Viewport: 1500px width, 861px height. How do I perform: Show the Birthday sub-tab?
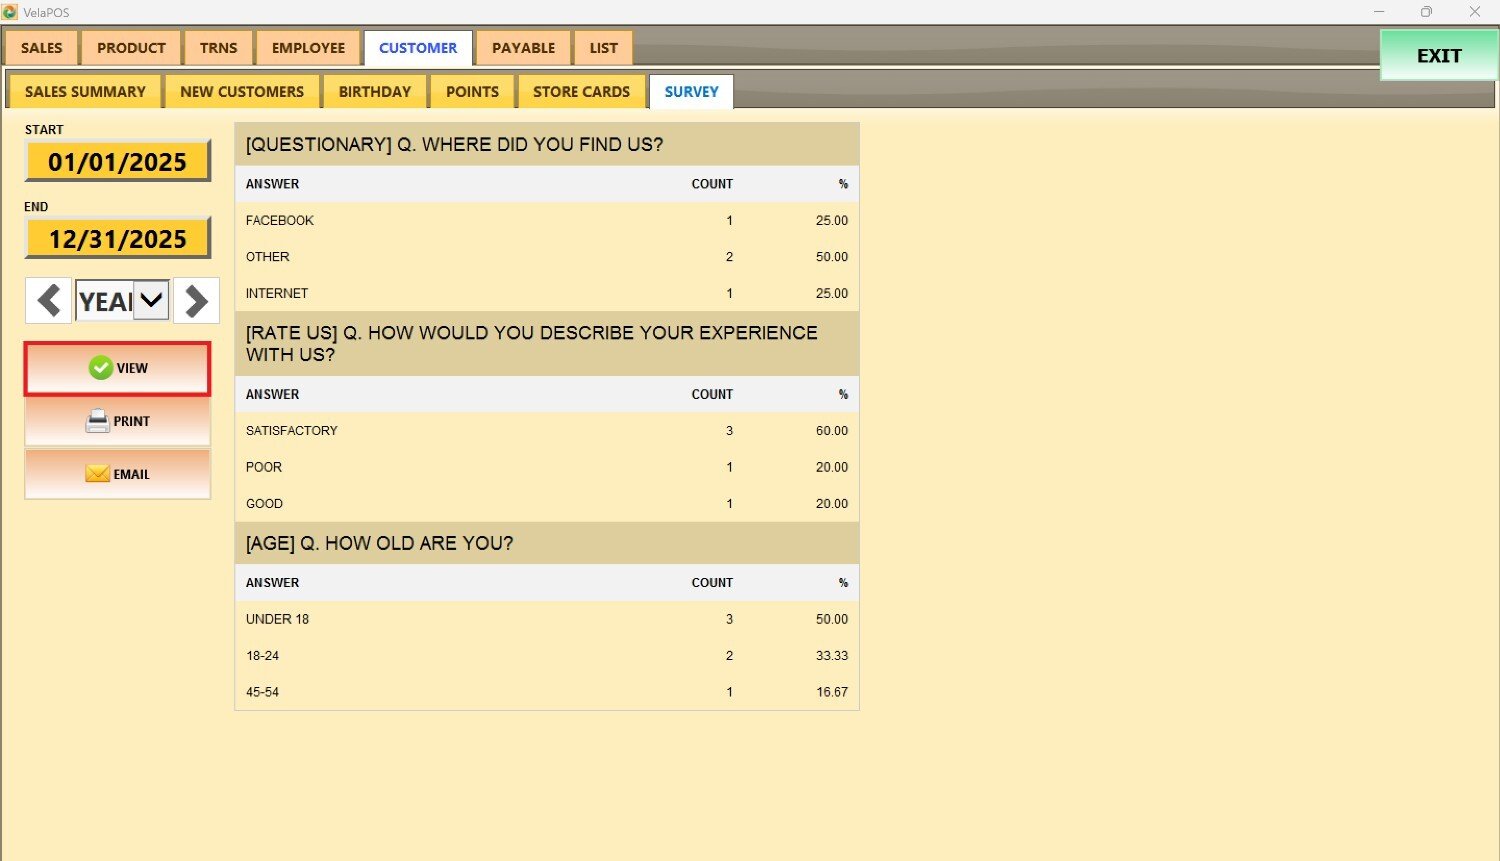pyautogui.click(x=375, y=92)
